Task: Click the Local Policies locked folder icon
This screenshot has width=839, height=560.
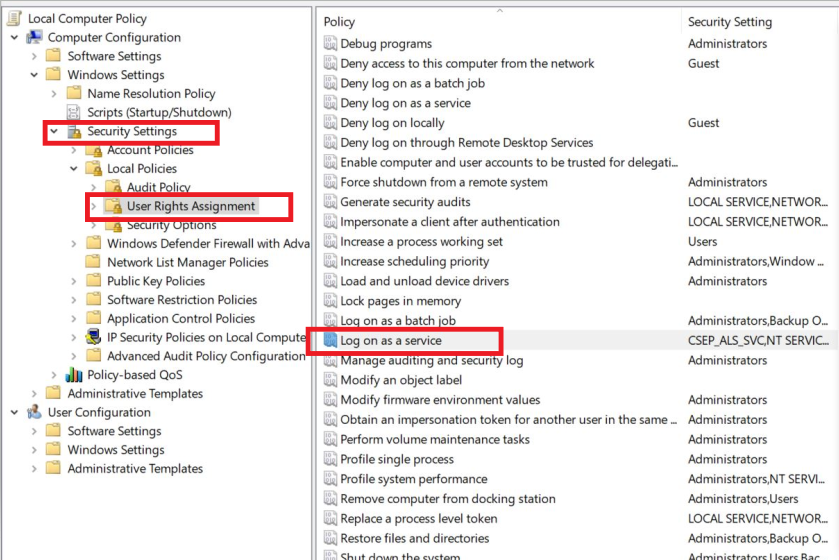Action: click(94, 168)
